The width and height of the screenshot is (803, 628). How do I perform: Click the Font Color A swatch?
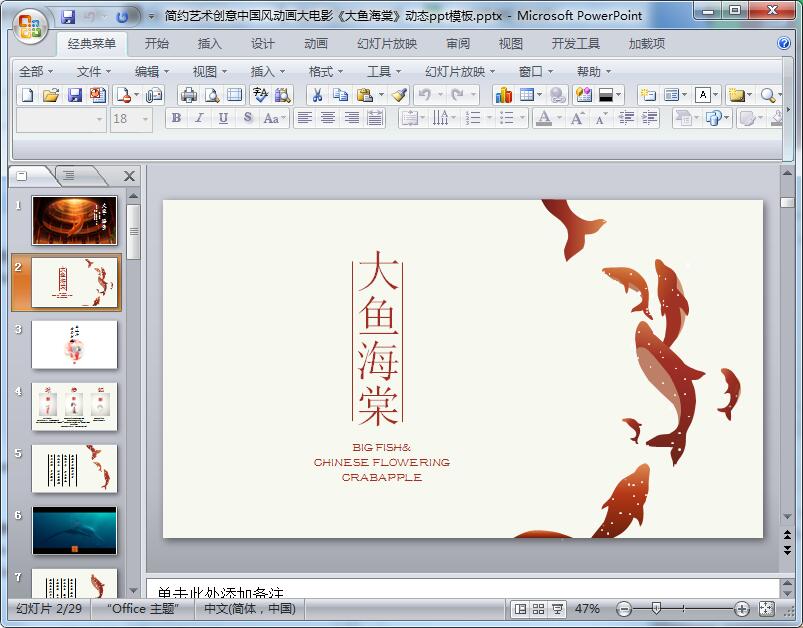(544, 118)
